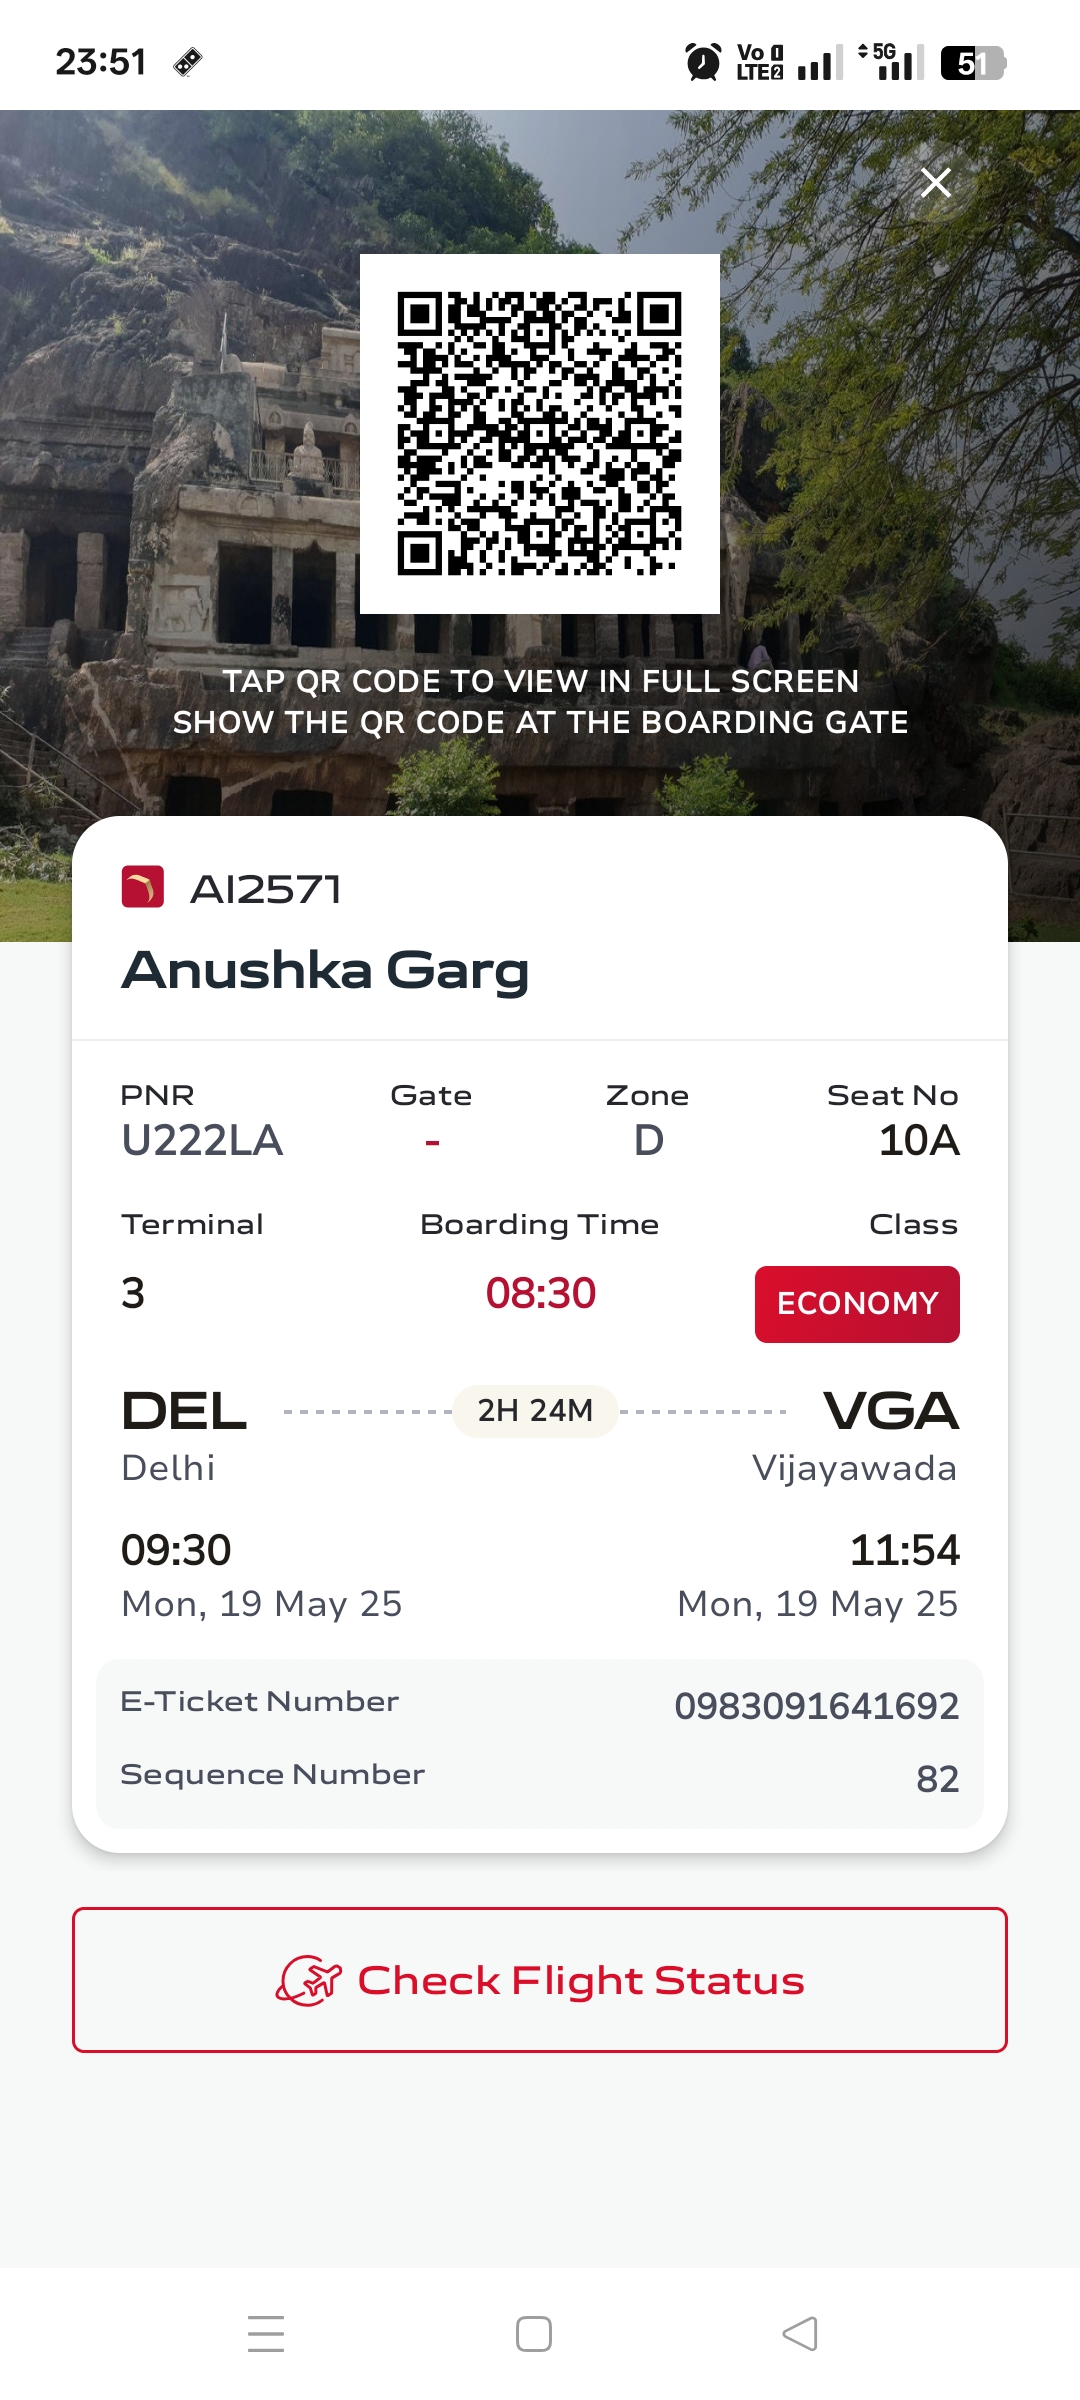Tap the 2H 24M flight duration pill
1080x2400 pixels.
click(535, 1411)
